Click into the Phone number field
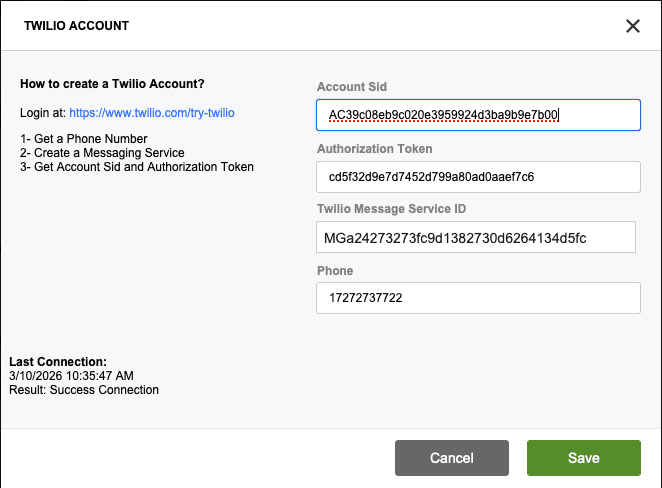662x488 pixels. [478, 298]
